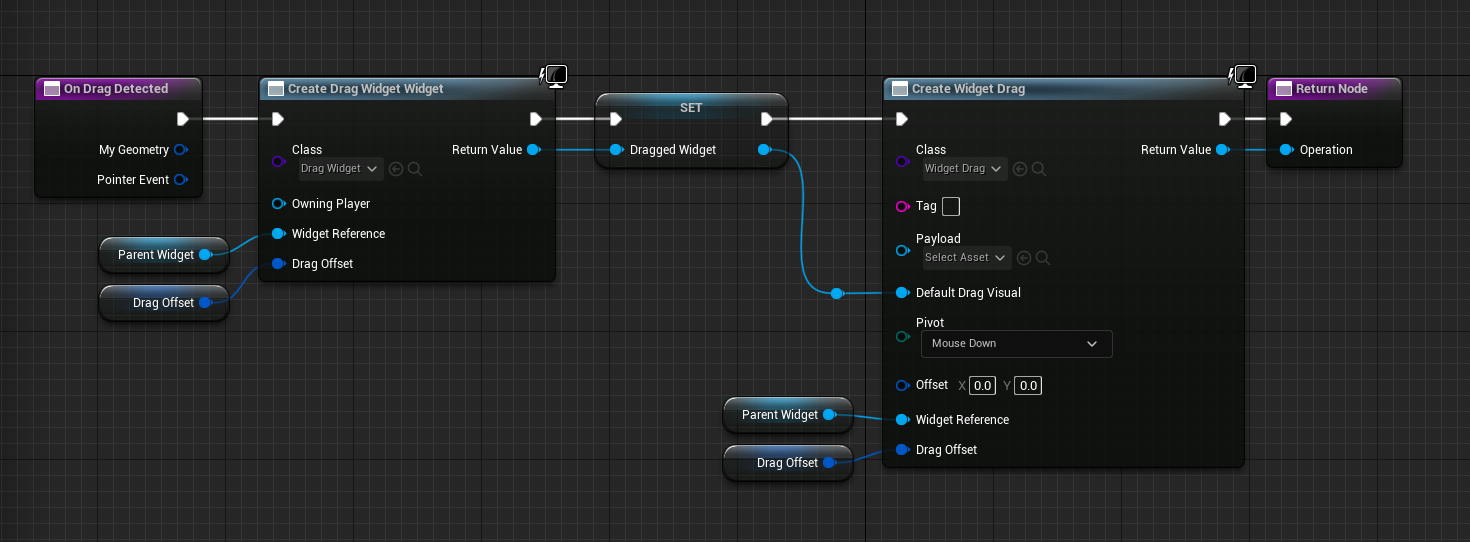Click Drag Offset pin on Create Drag Widget Widget

point(278,264)
